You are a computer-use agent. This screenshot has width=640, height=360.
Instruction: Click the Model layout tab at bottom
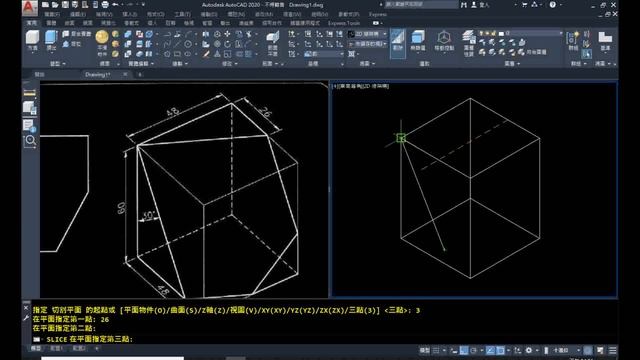36,349
